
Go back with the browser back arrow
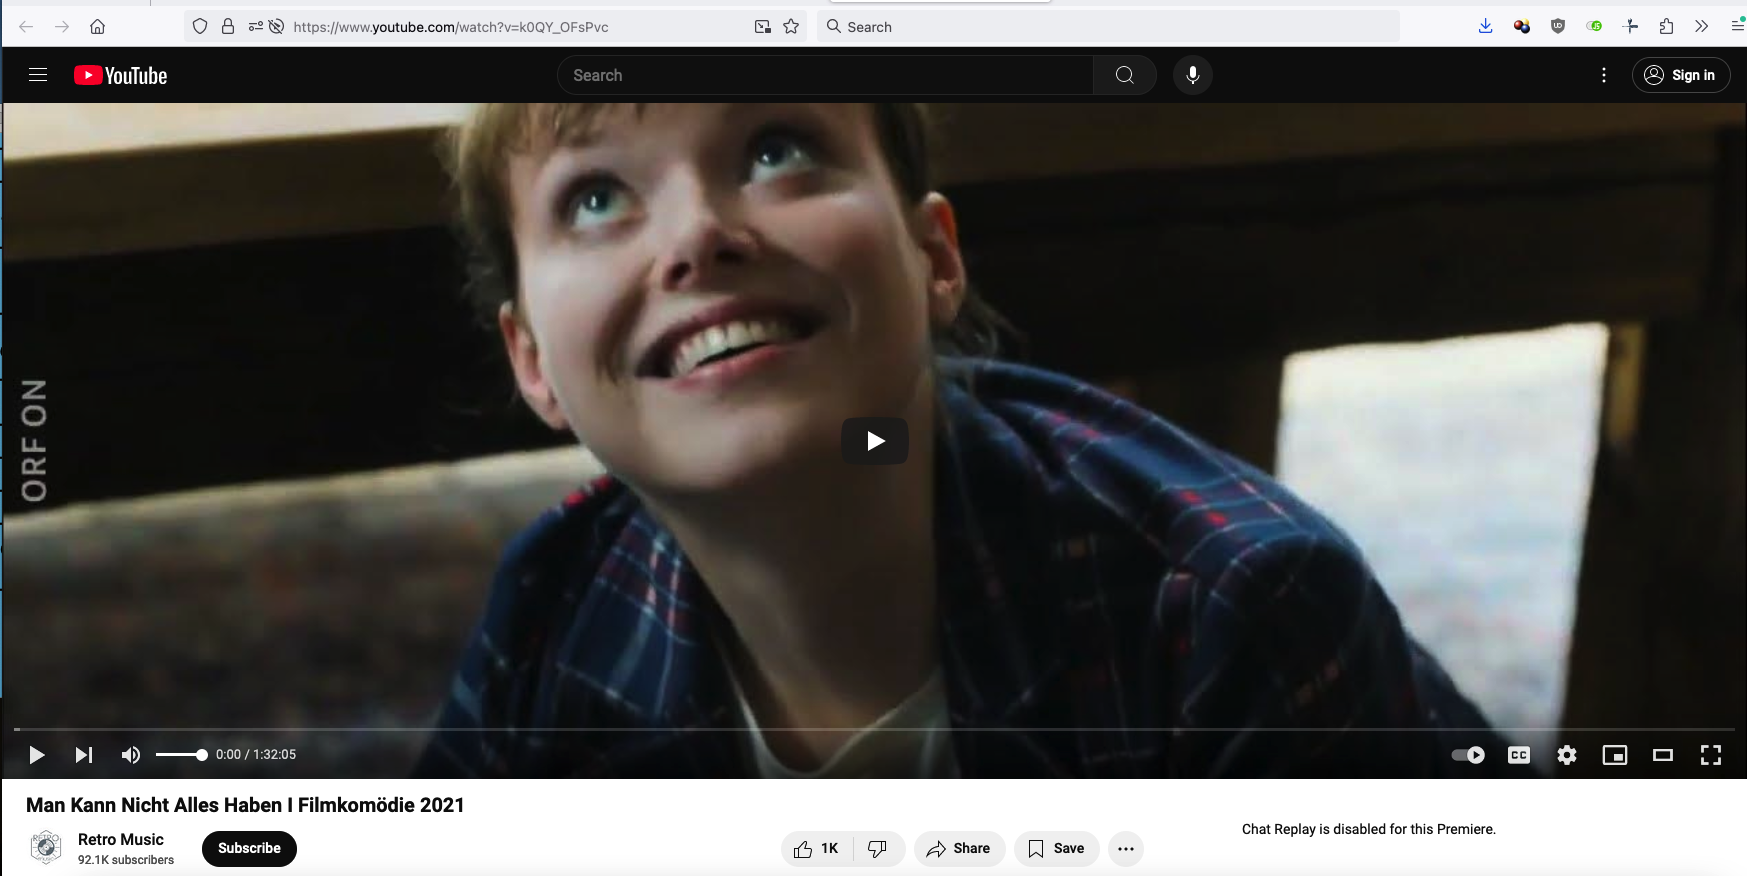click(x=26, y=27)
